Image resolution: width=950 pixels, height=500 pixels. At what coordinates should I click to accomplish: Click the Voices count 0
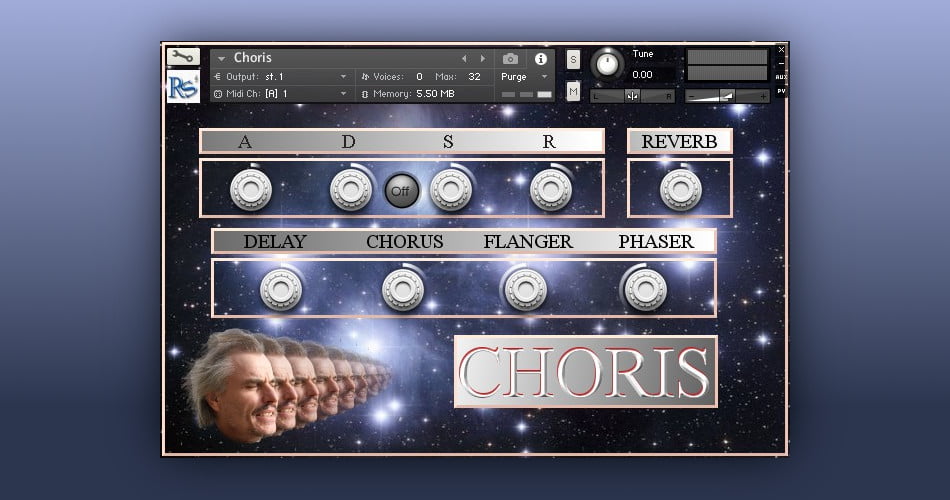click(419, 77)
